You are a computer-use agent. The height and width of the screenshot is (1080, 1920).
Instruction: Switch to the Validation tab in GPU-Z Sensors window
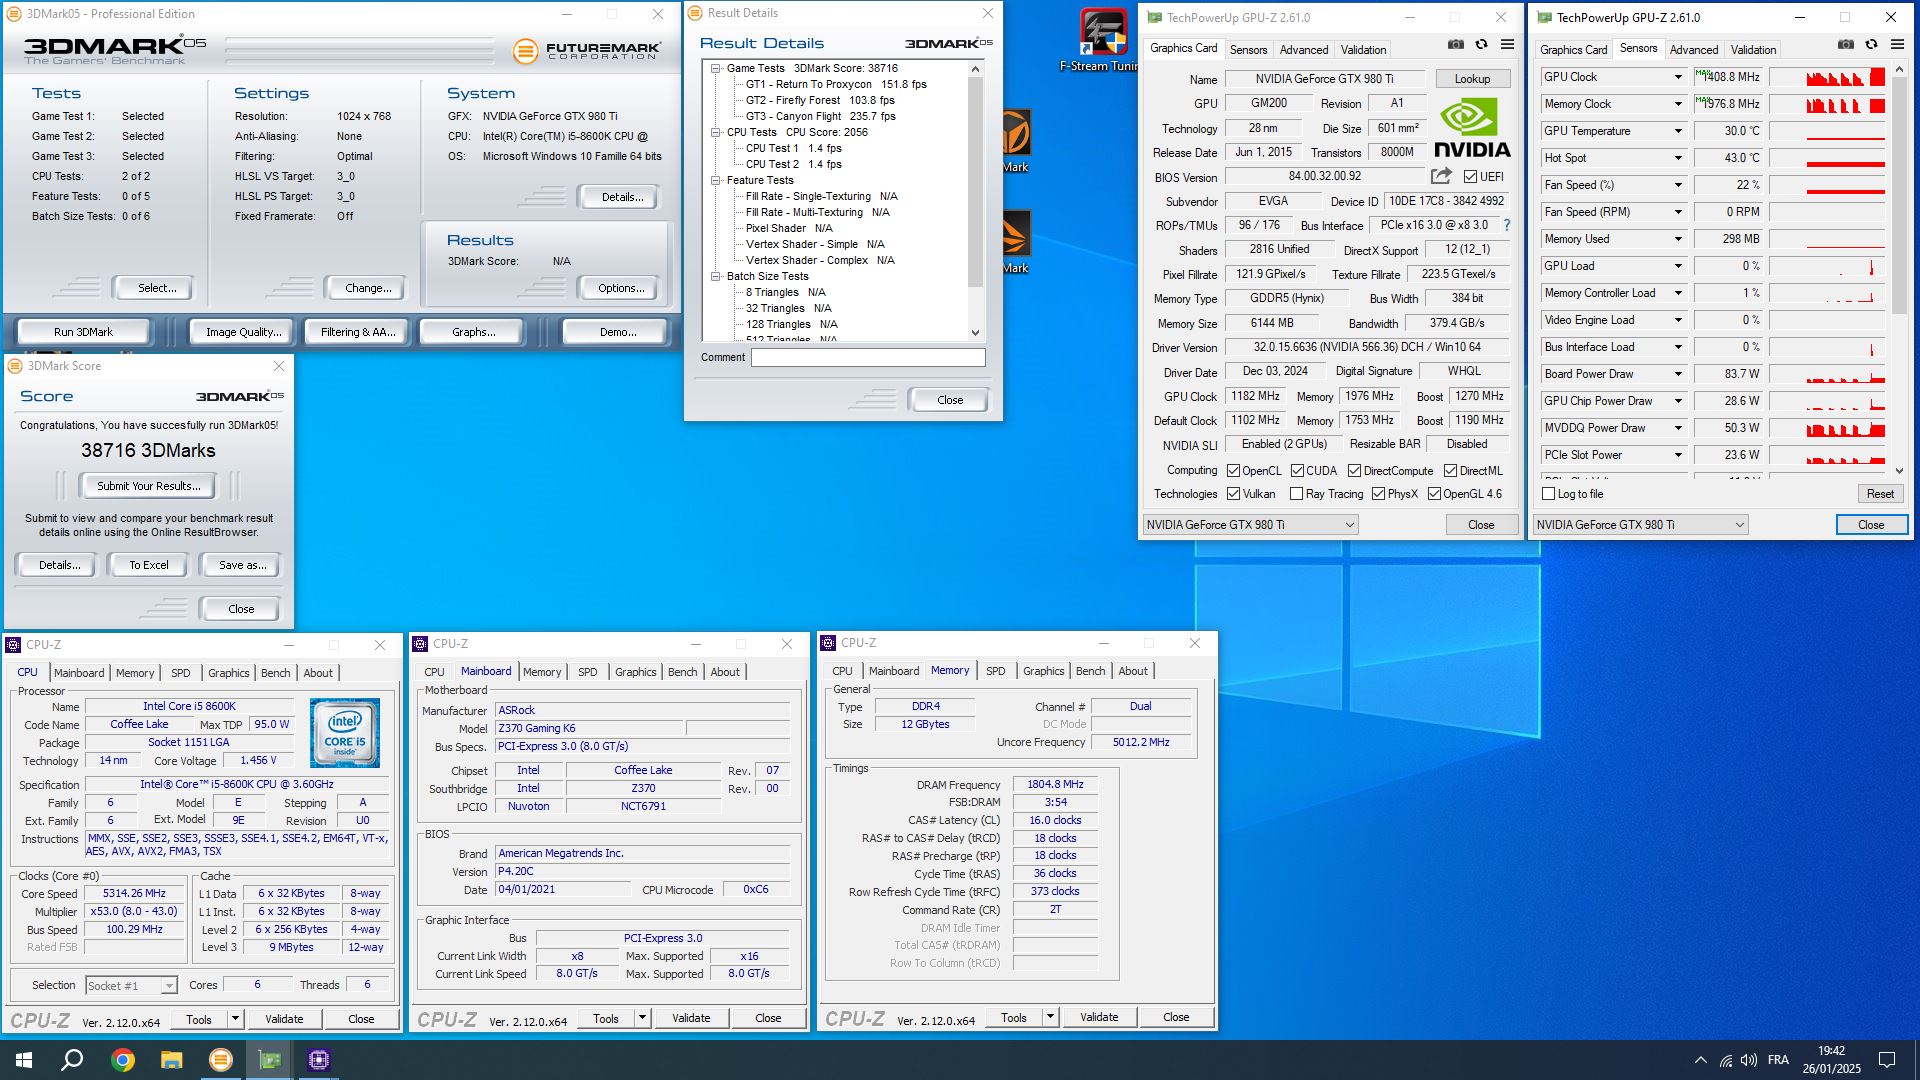coord(1753,49)
